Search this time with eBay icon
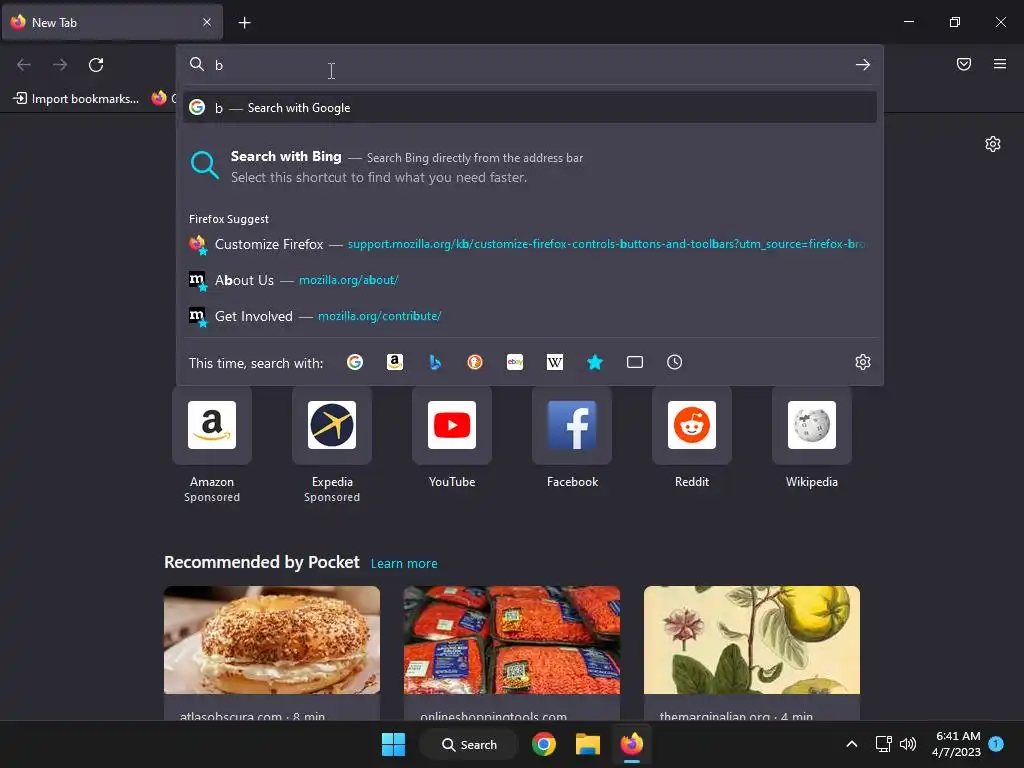Screen dimensions: 1024x768 [x=515, y=362]
